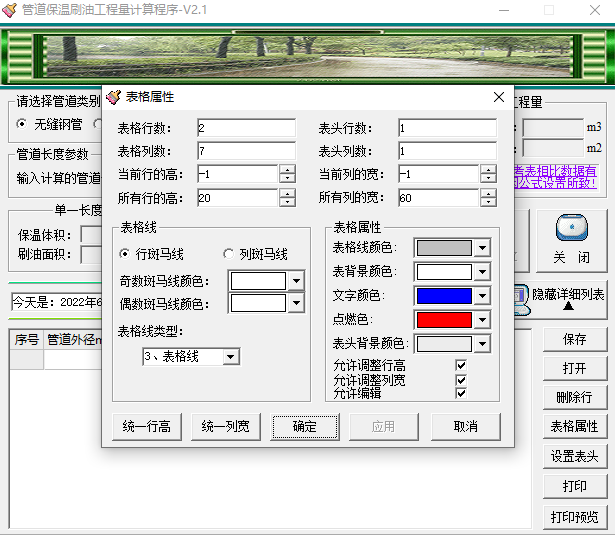Close the 表格属性 dialog with the X
Screen dimensions: 615x535
pyautogui.click(x=499, y=97)
